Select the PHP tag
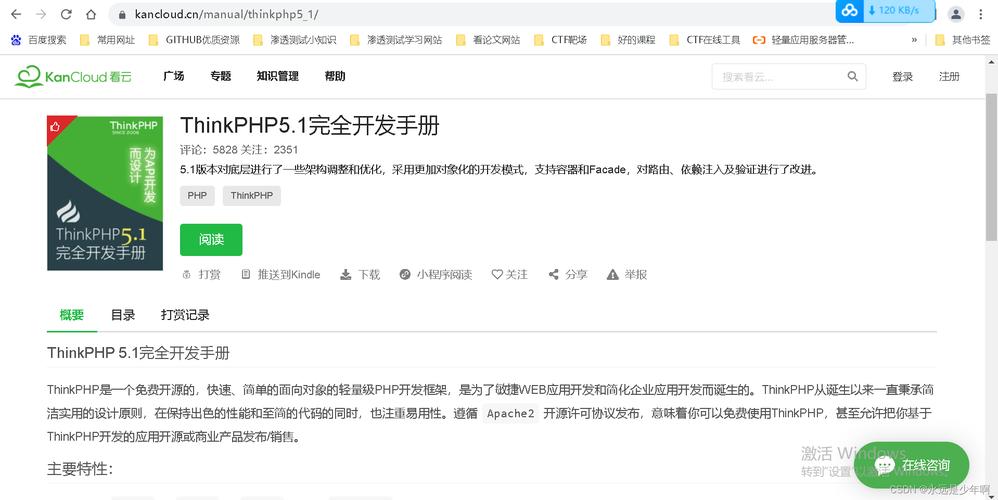The width and height of the screenshot is (998, 500). click(197, 195)
